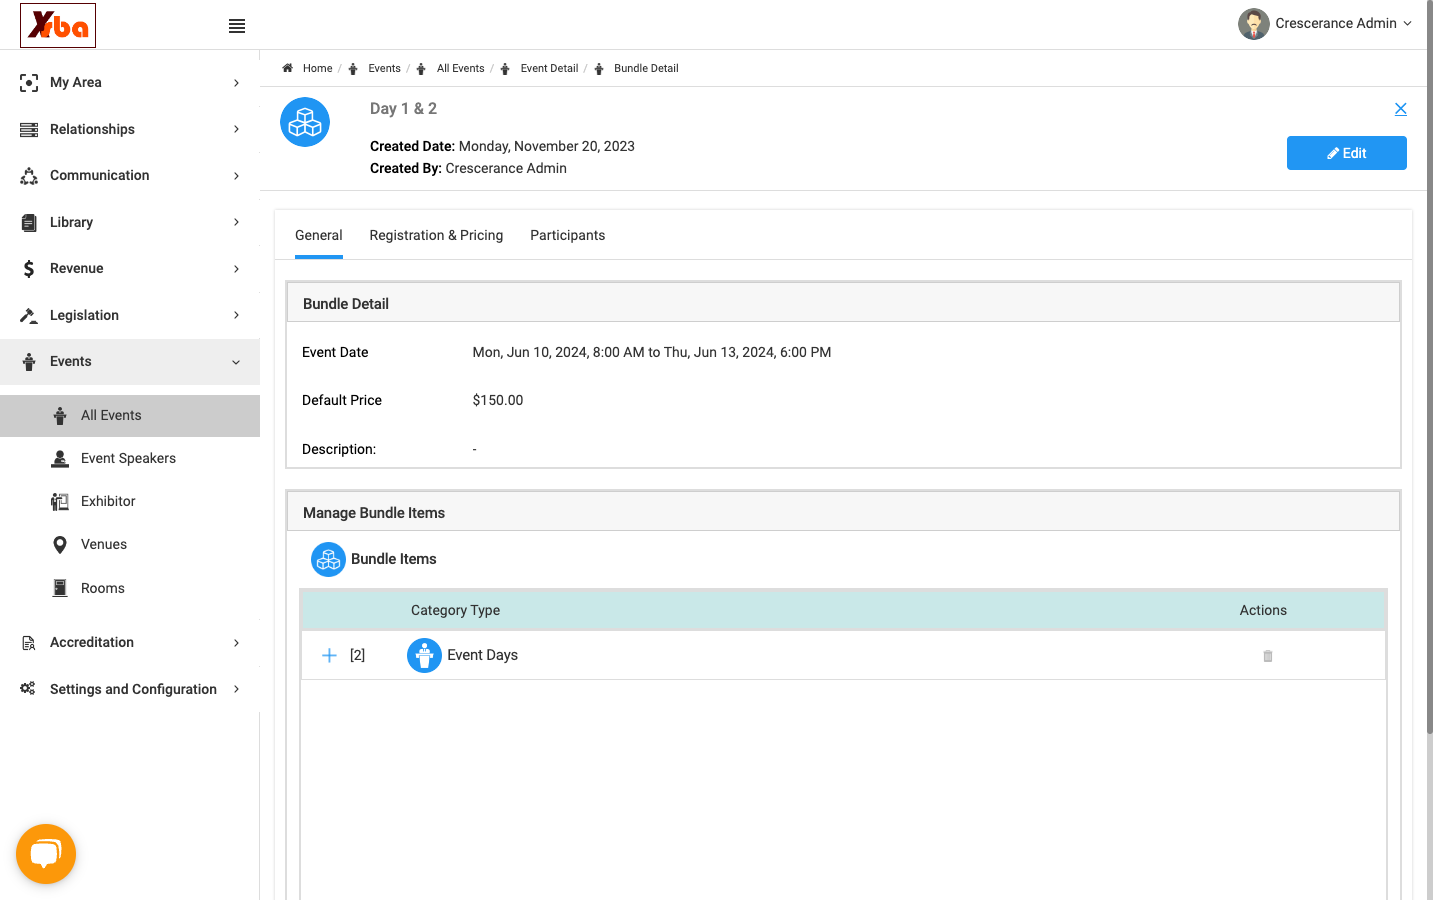Expand the Relationships menu chevron
The height and width of the screenshot is (900, 1433).
(x=236, y=129)
